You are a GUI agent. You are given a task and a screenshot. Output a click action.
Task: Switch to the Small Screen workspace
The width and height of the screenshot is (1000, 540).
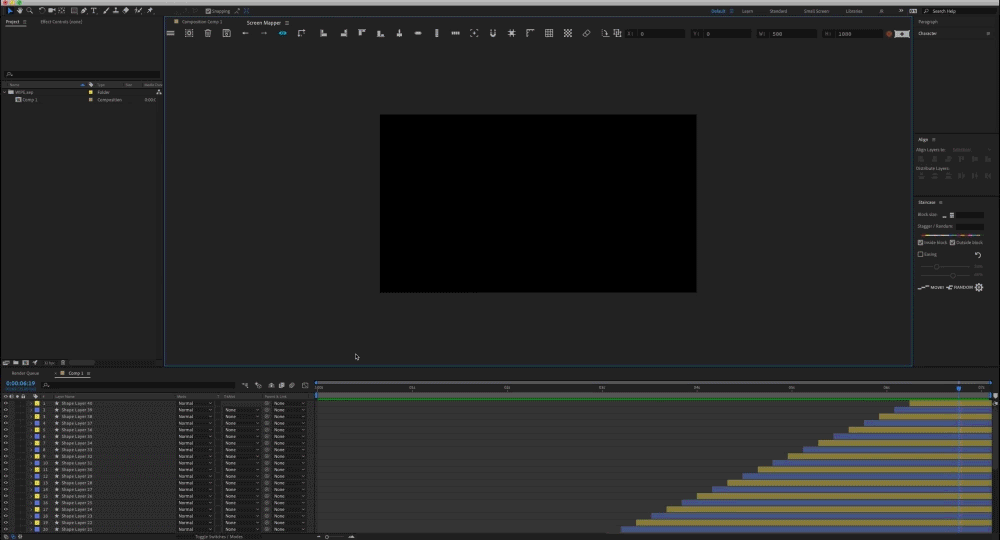click(x=816, y=11)
